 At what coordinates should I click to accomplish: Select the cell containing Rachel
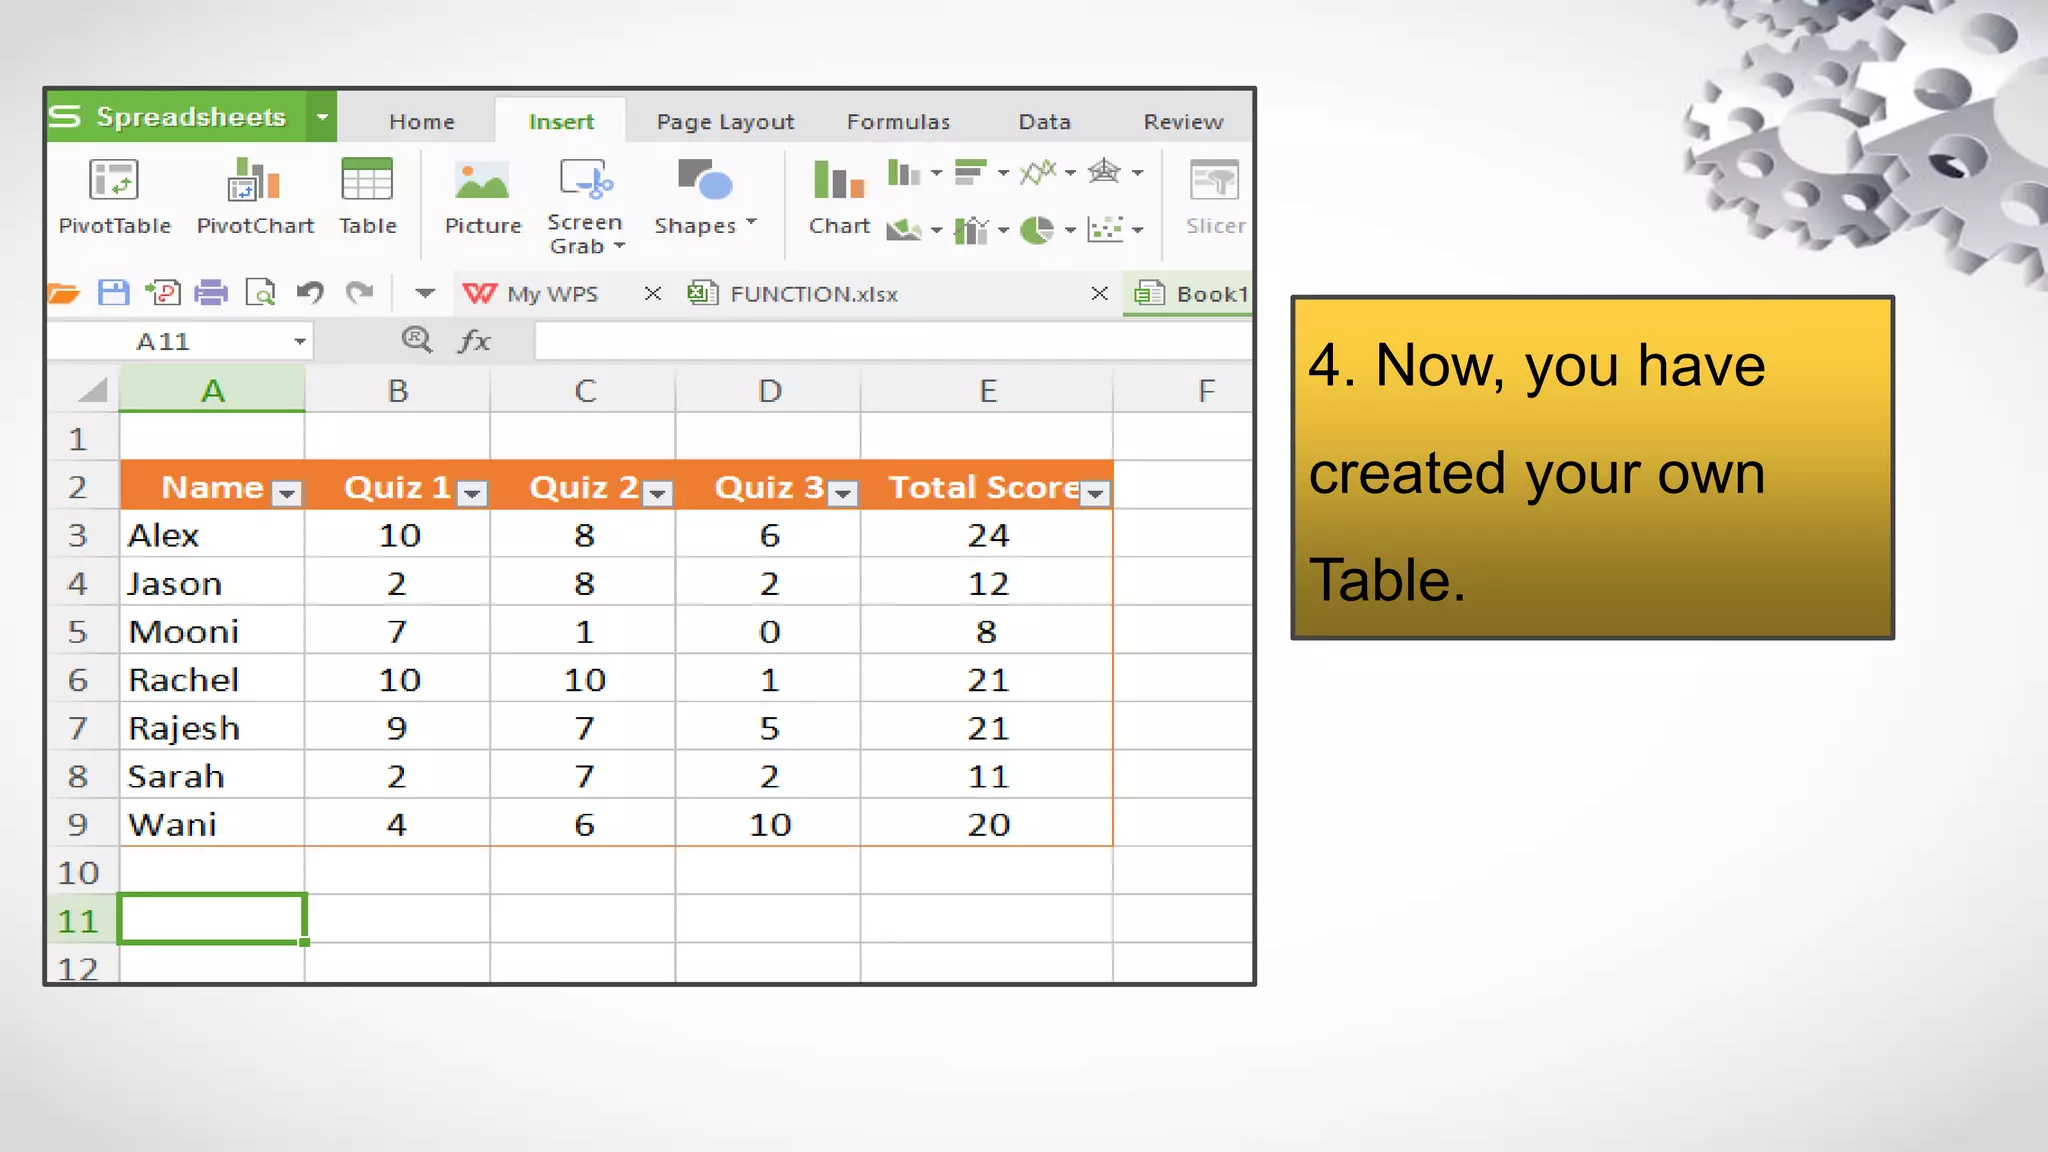click(212, 680)
